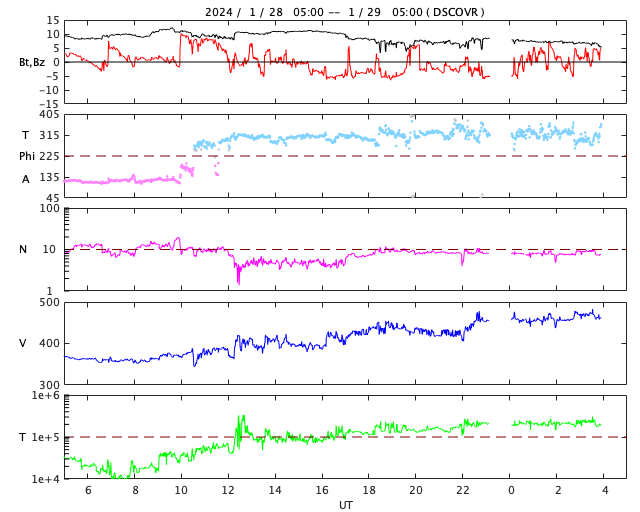
Task: Click the '4' hour tick on UT axis
Action: (x=605, y=490)
